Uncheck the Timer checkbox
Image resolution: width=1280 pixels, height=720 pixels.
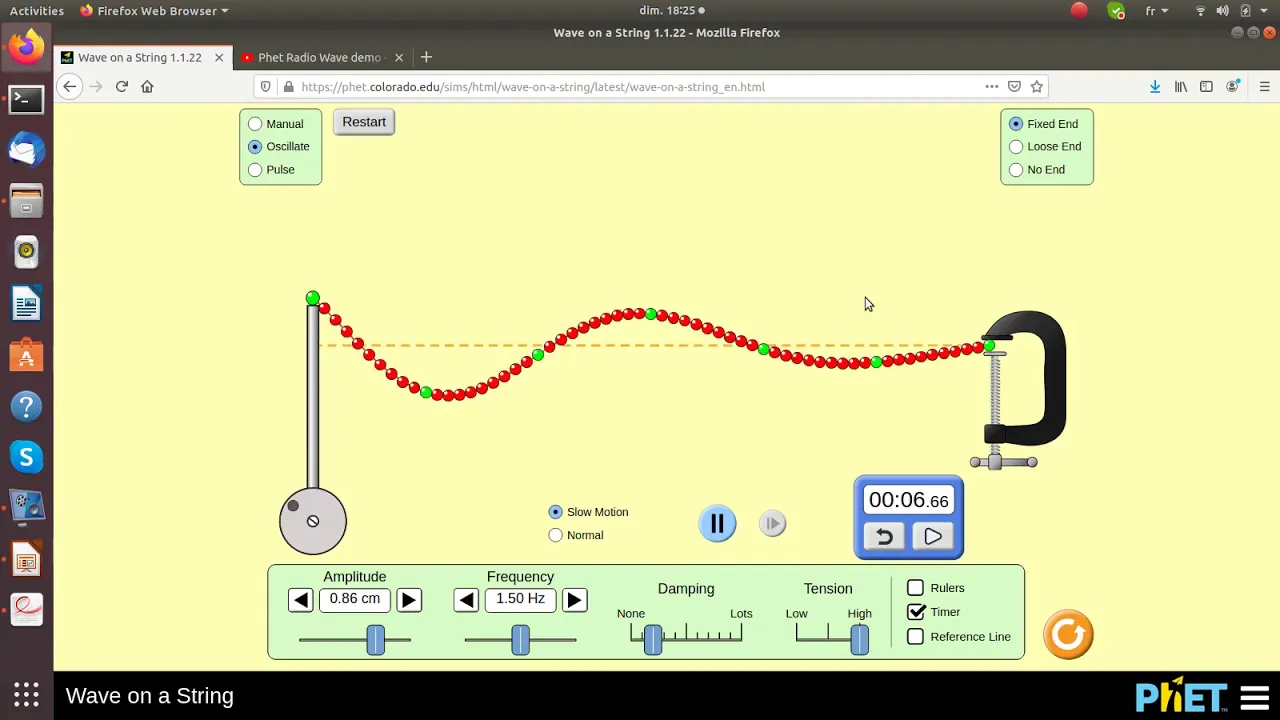(915, 612)
